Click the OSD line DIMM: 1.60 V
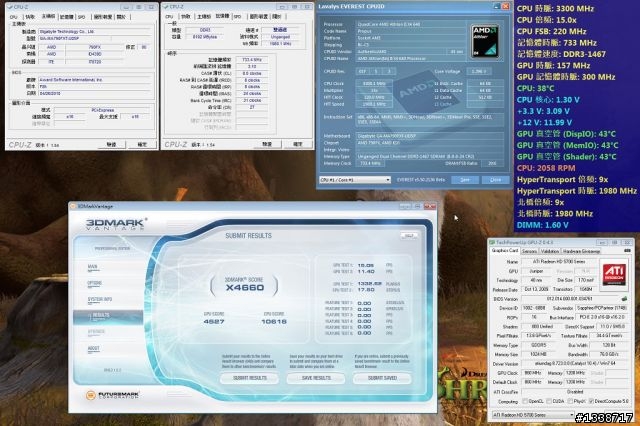 click(x=542, y=225)
